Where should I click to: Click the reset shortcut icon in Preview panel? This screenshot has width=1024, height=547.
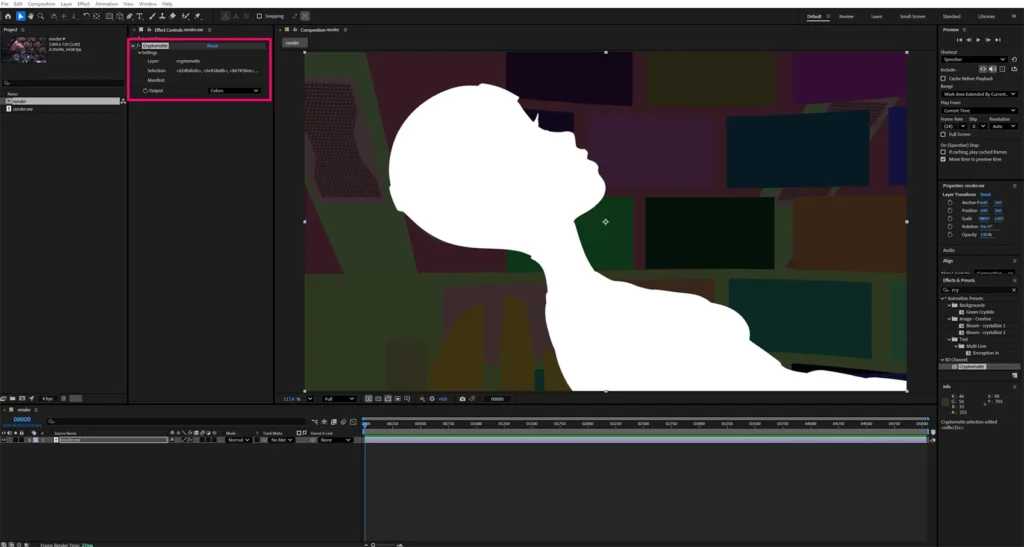point(1014,59)
